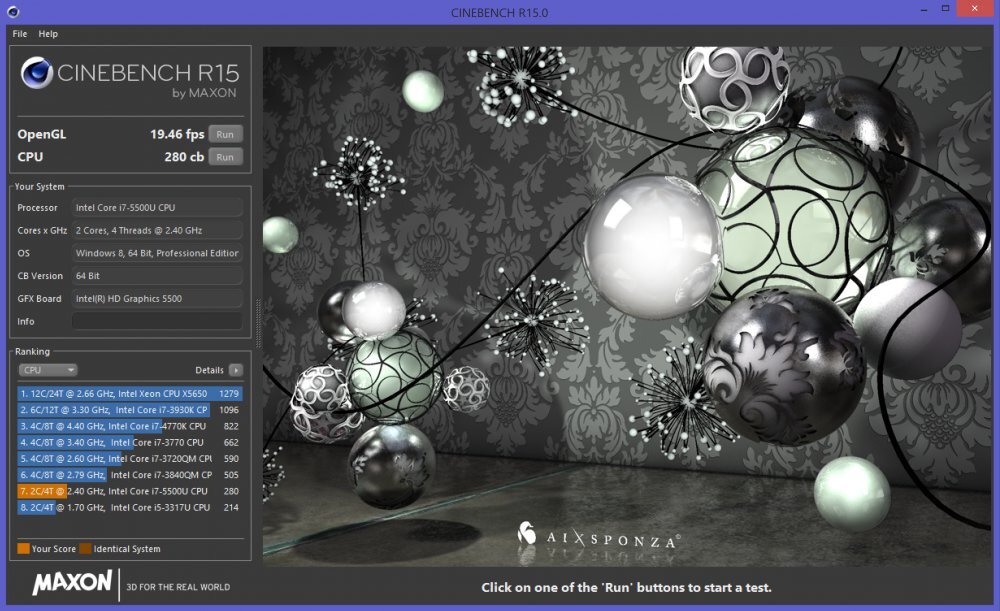
Task: Start the OpenGL benchmark with its Run button
Action: click(225, 133)
